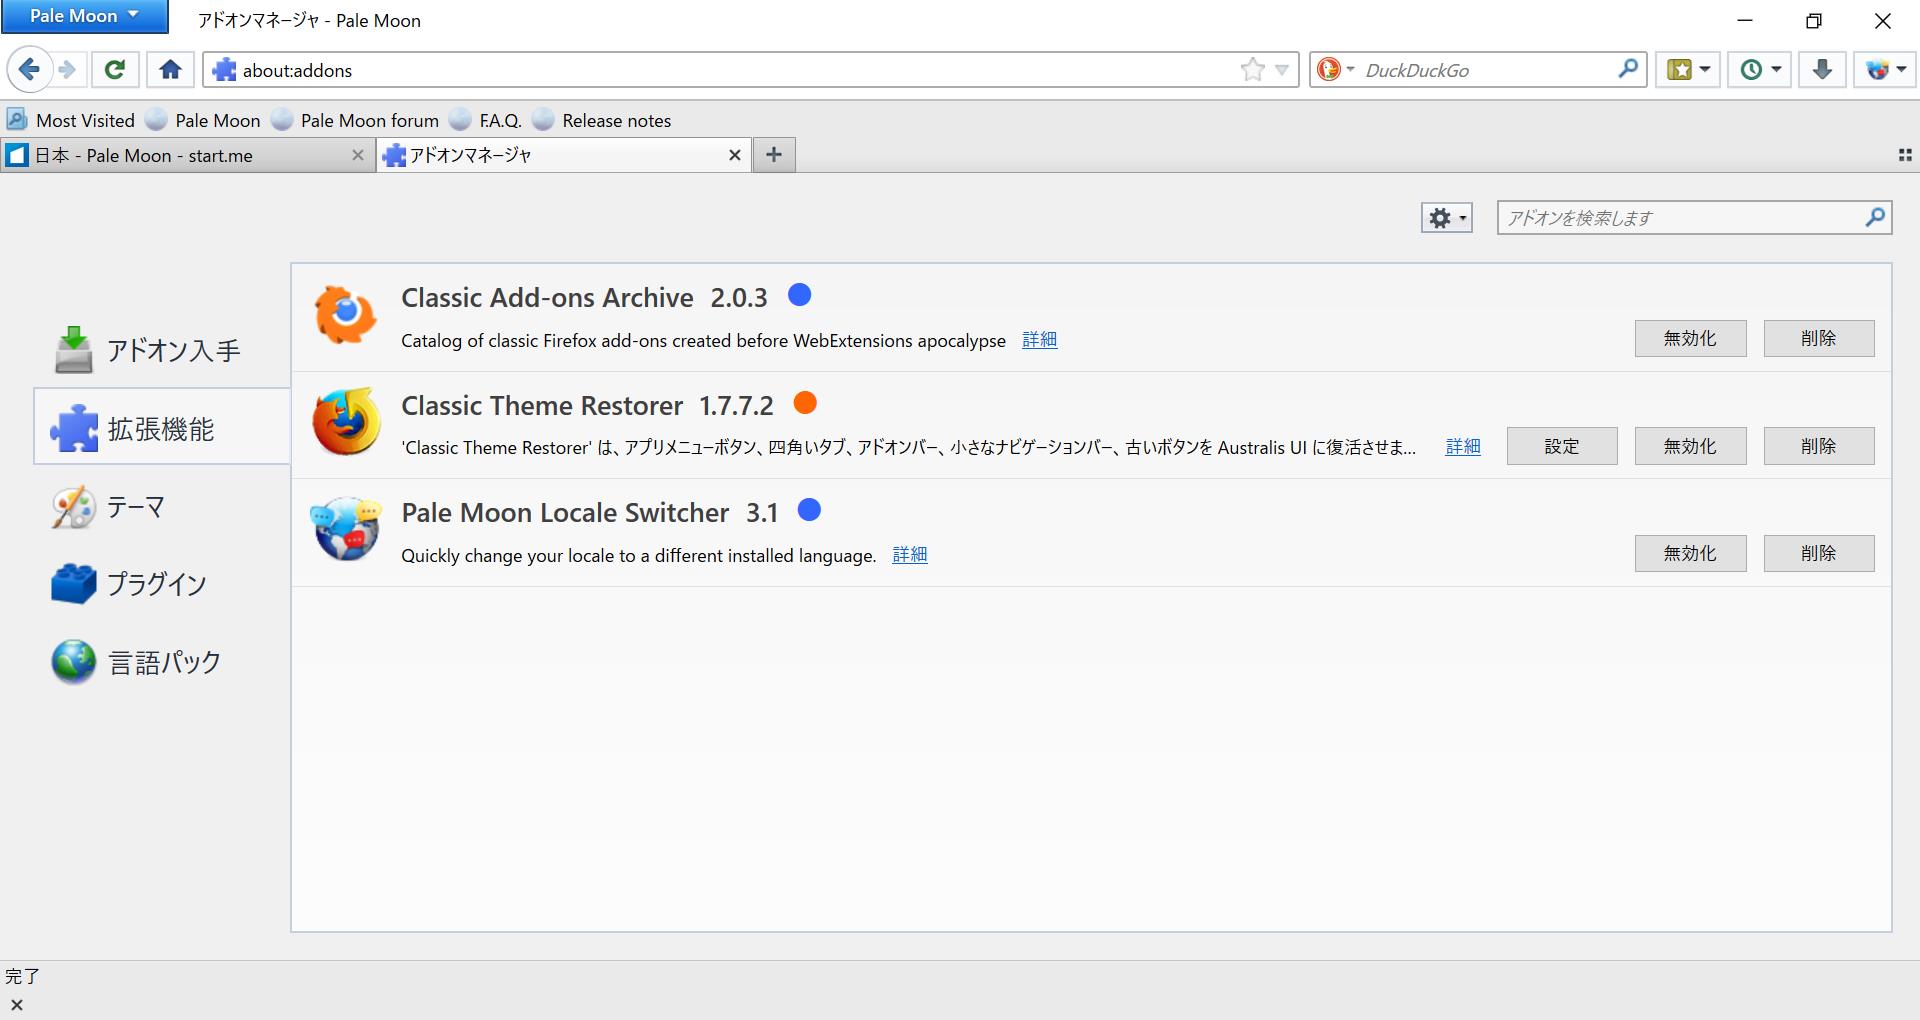Expand the Locale Switcher dropdown arrow
The height and width of the screenshot is (1020, 1920).
click(x=1901, y=70)
